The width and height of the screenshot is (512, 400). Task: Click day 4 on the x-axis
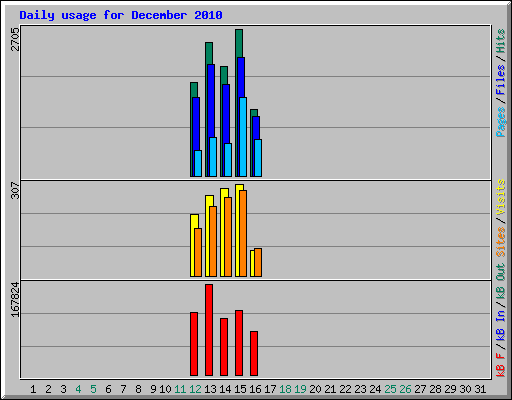click(78, 389)
